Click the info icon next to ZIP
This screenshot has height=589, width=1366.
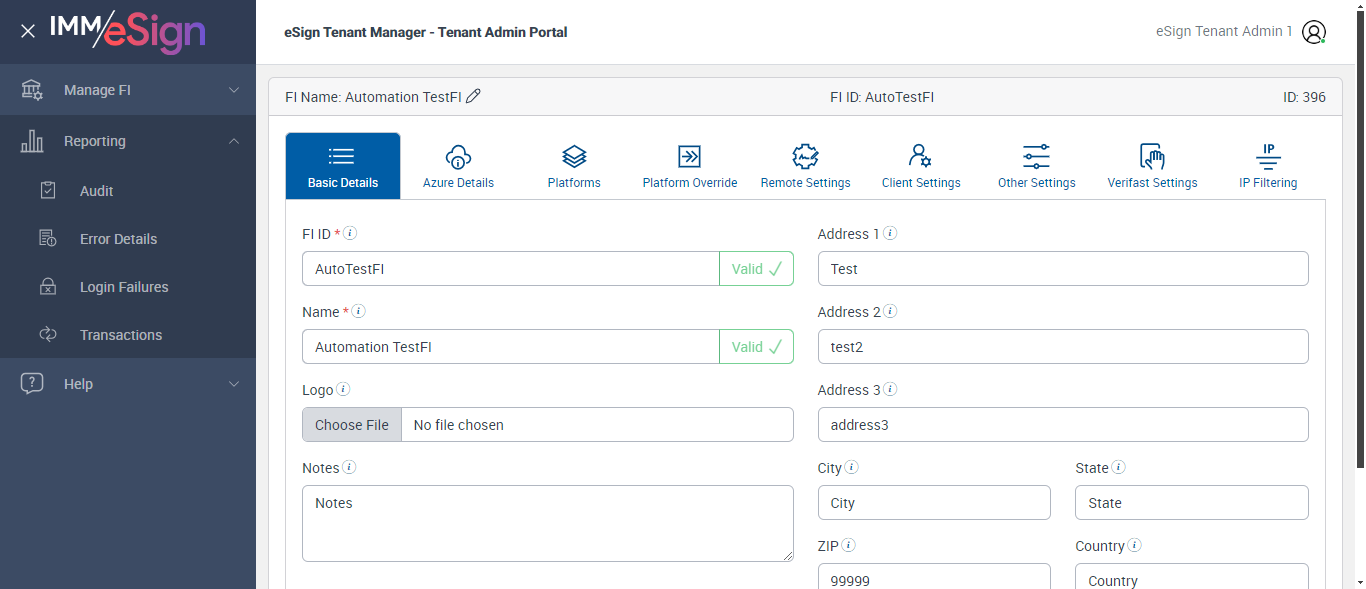pyautogui.click(x=848, y=545)
